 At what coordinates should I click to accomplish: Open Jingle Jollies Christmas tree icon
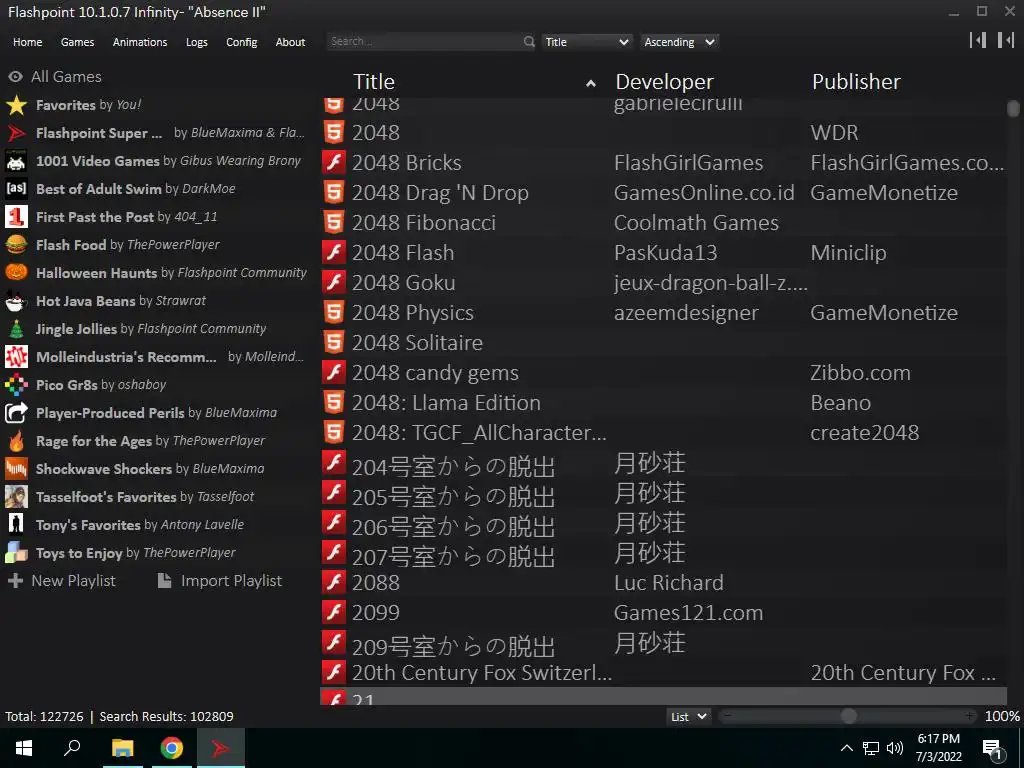[16, 329]
